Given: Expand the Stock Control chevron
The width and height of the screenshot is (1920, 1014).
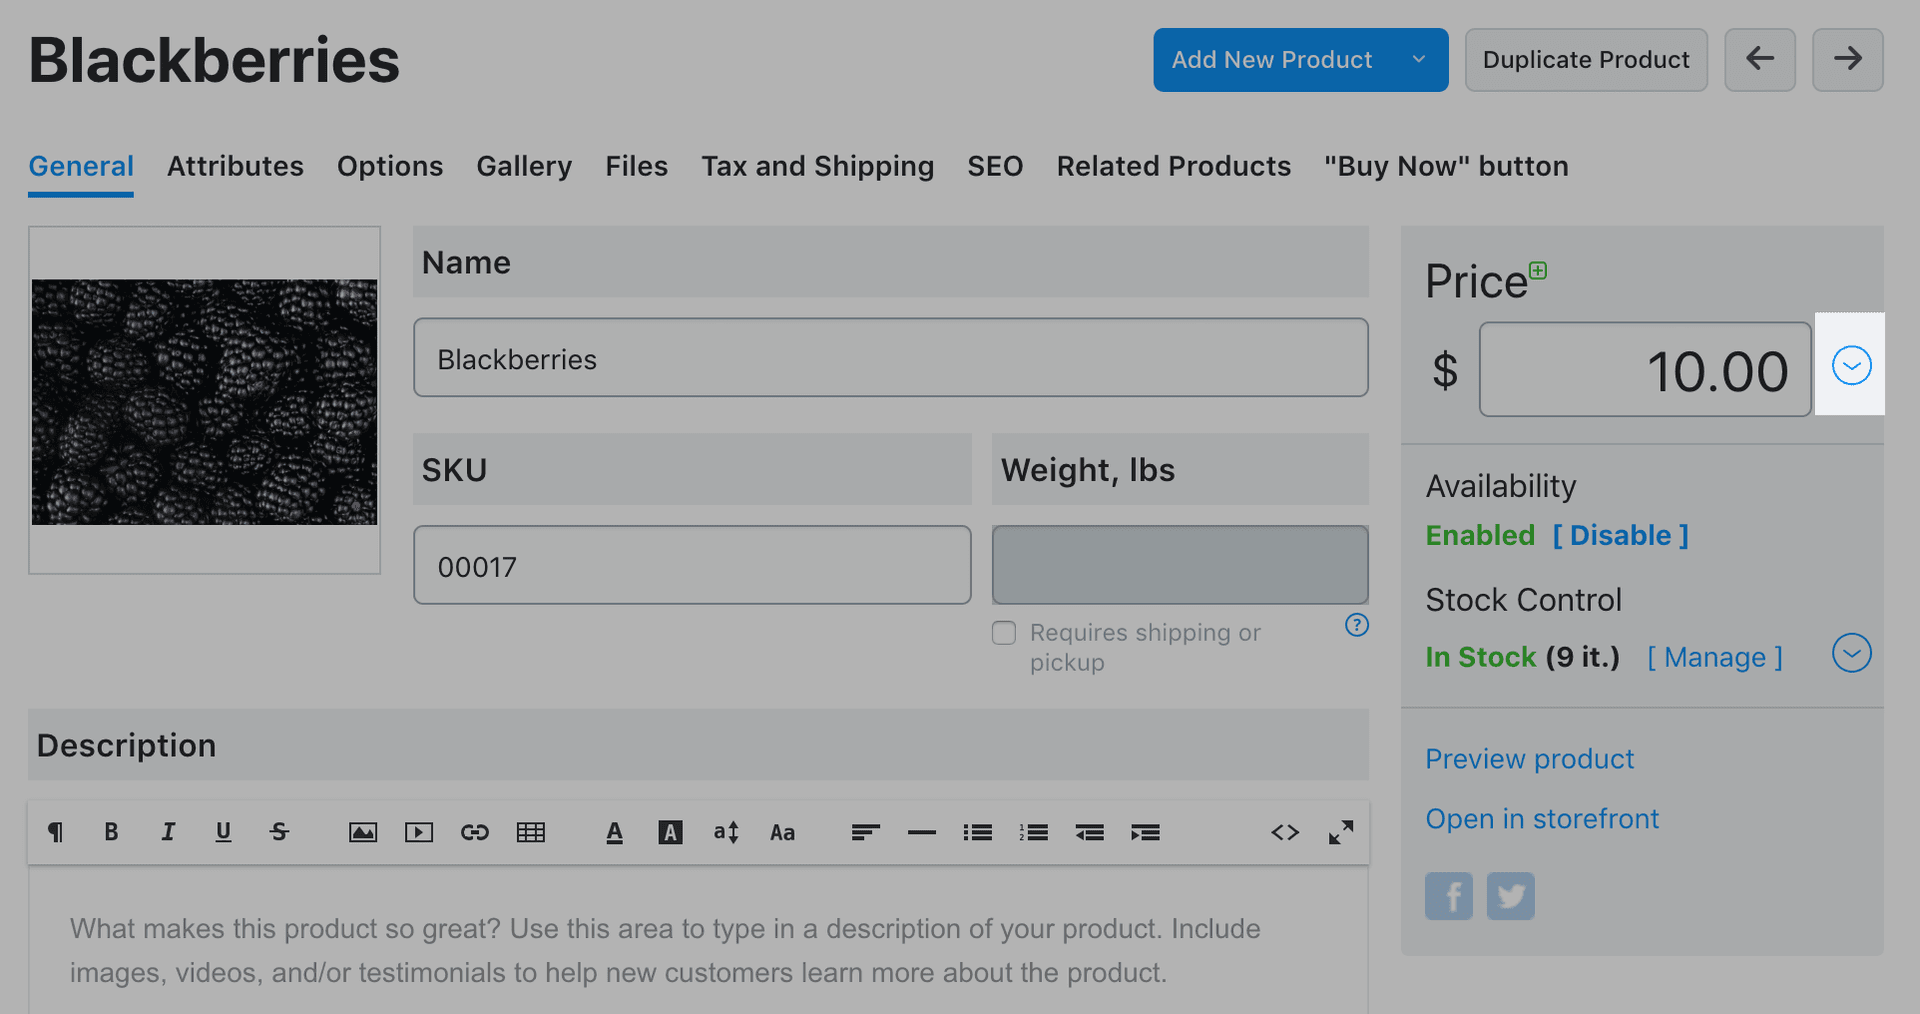Looking at the screenshot, I should [1851, 653].
